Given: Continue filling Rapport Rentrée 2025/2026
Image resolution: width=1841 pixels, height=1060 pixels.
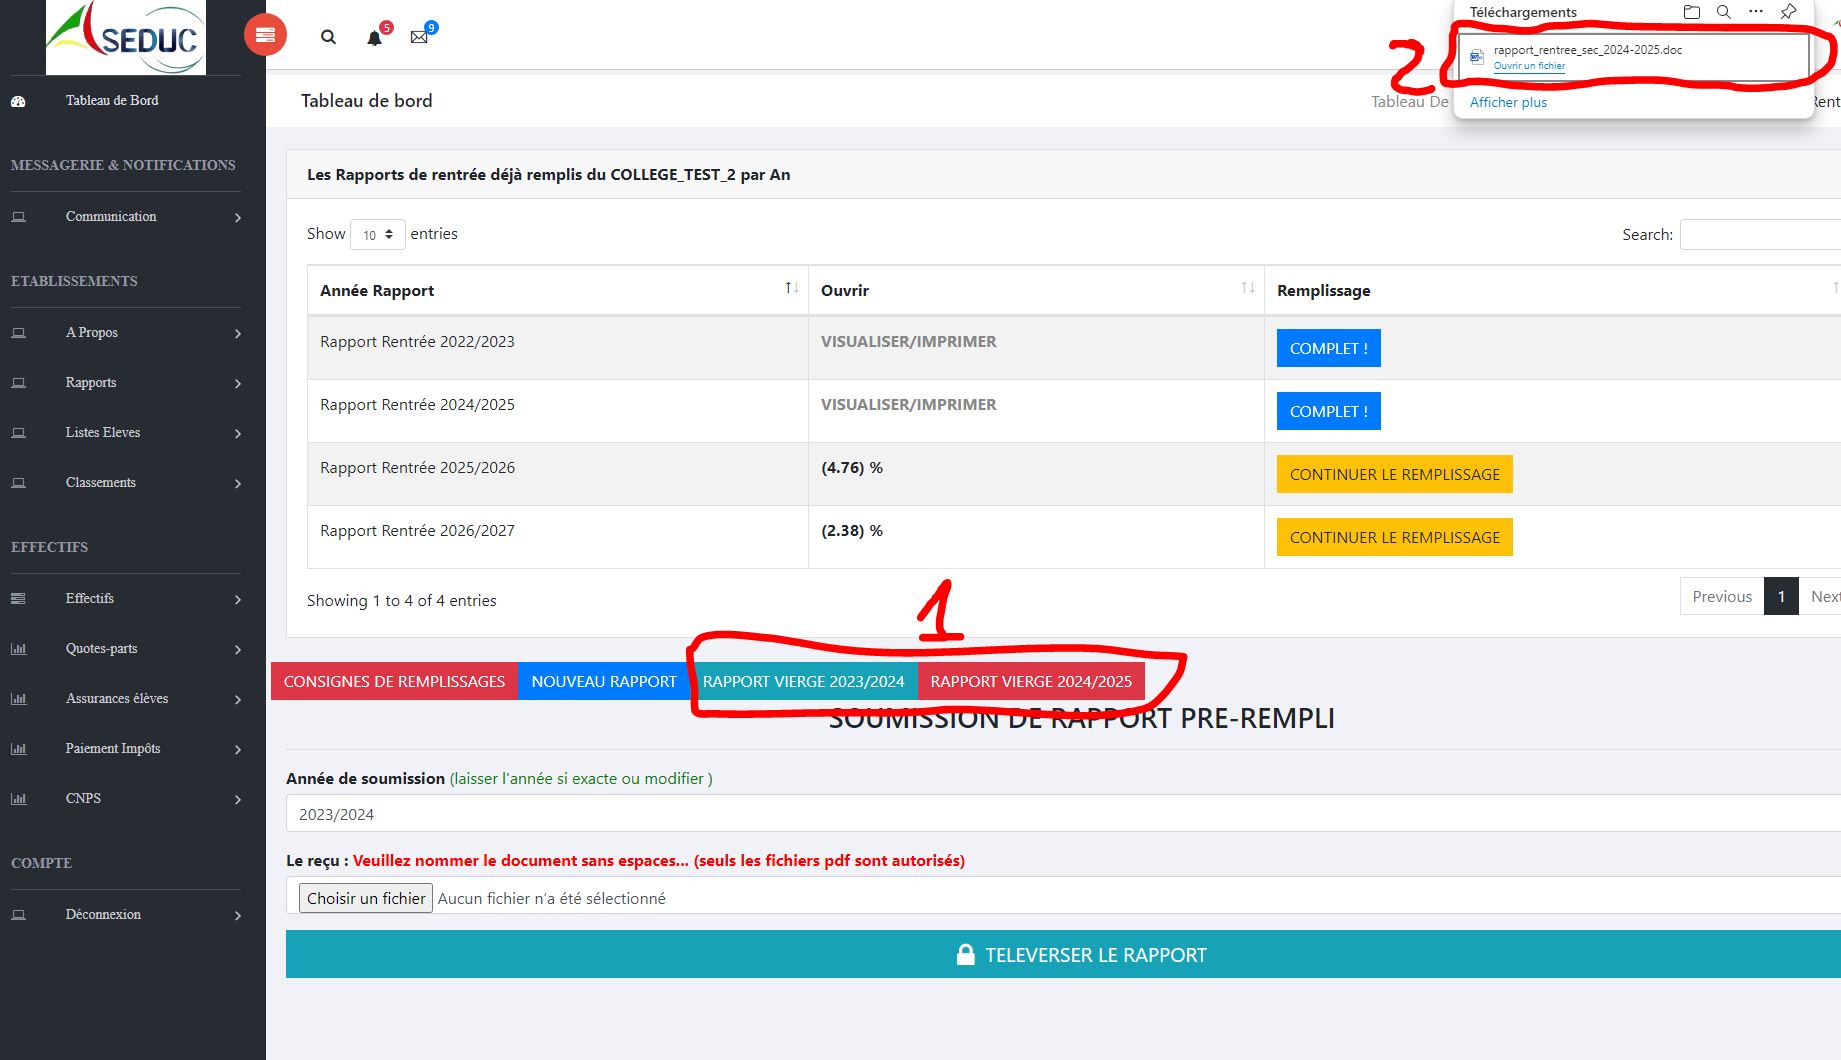Looking at the screenshot, I should point(1394,474).
